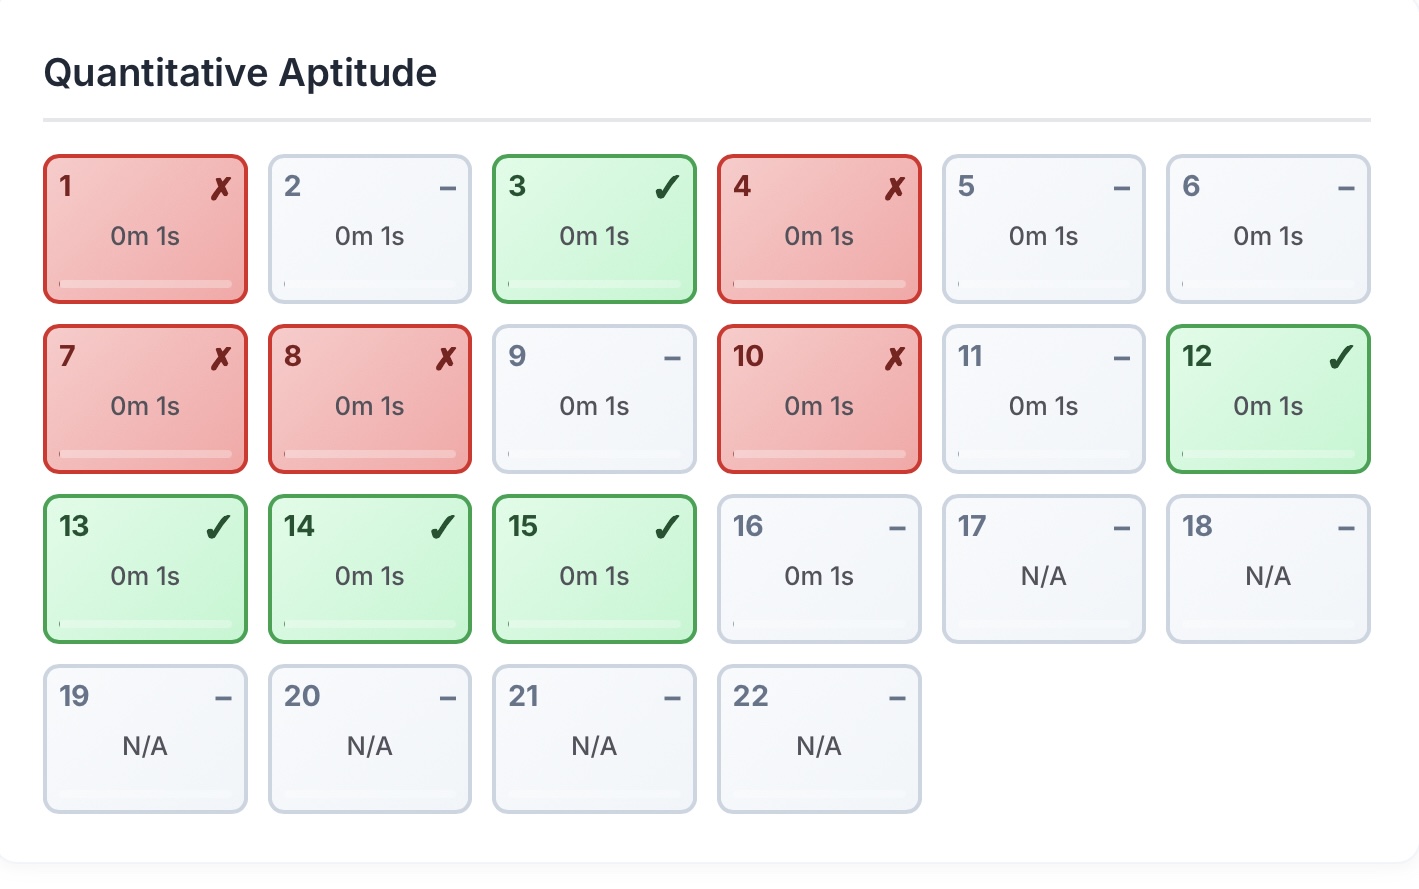The height and width of the screenshot is (889, 1419).
Task: Select question 22 card marked N/A
Action: [819, 739]
